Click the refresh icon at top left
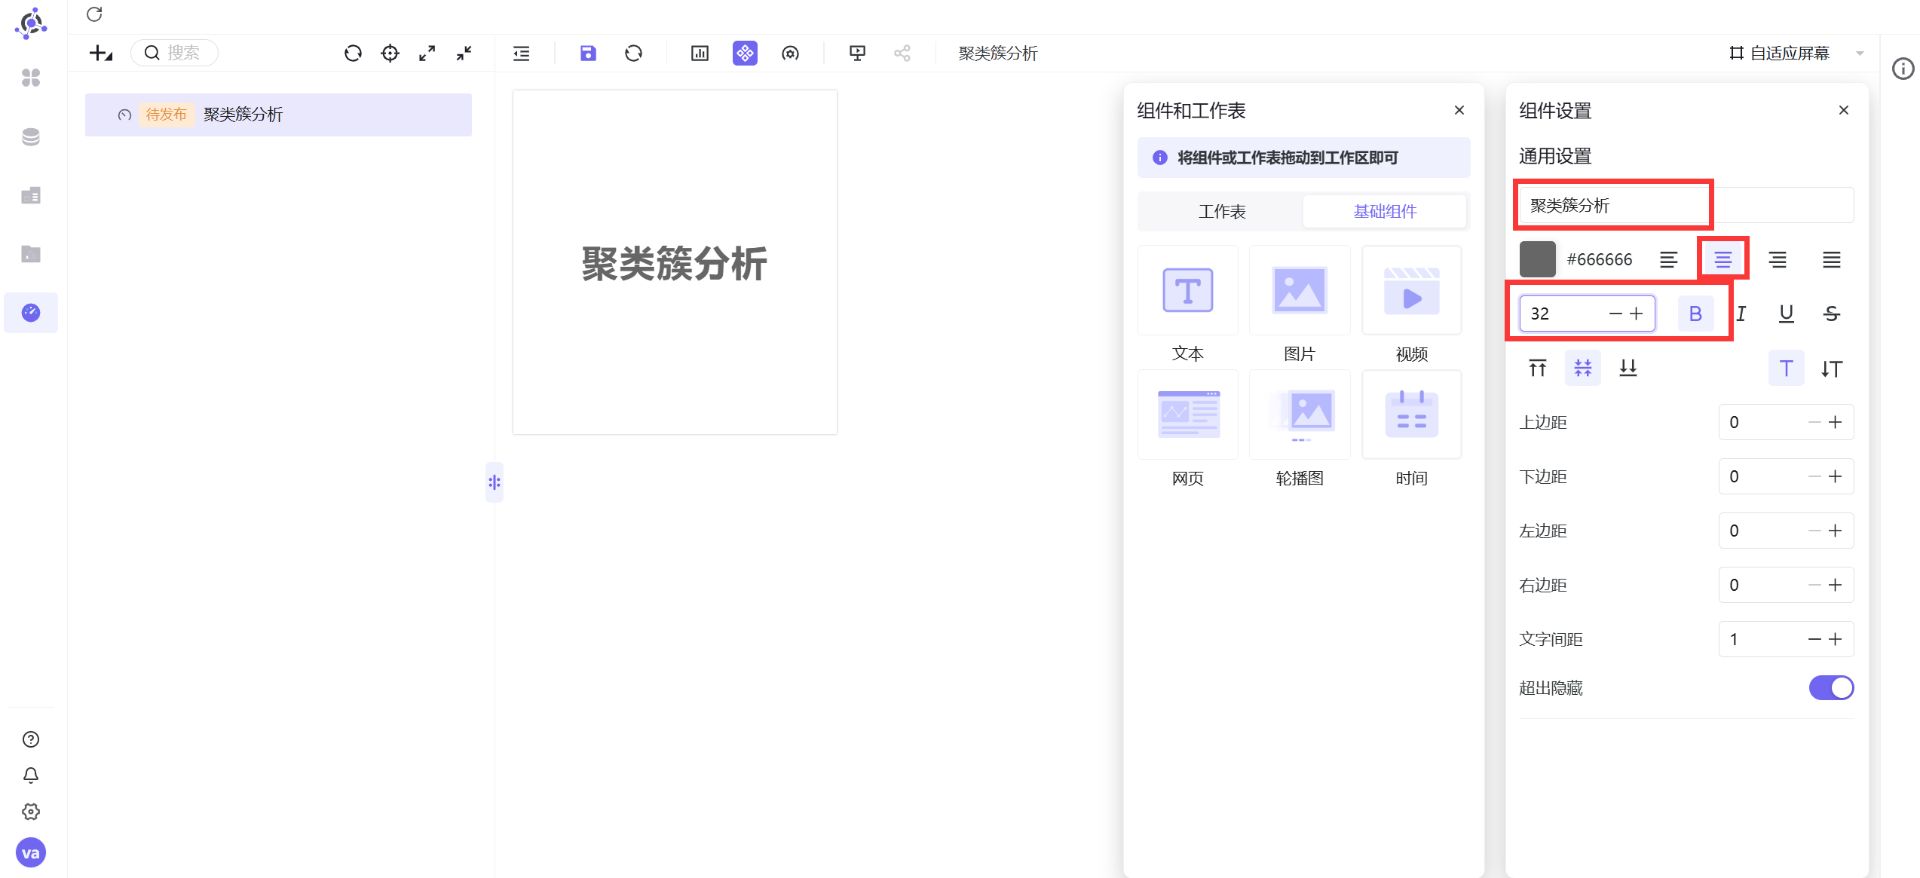 pyautogui.click(x=94, y=14)
